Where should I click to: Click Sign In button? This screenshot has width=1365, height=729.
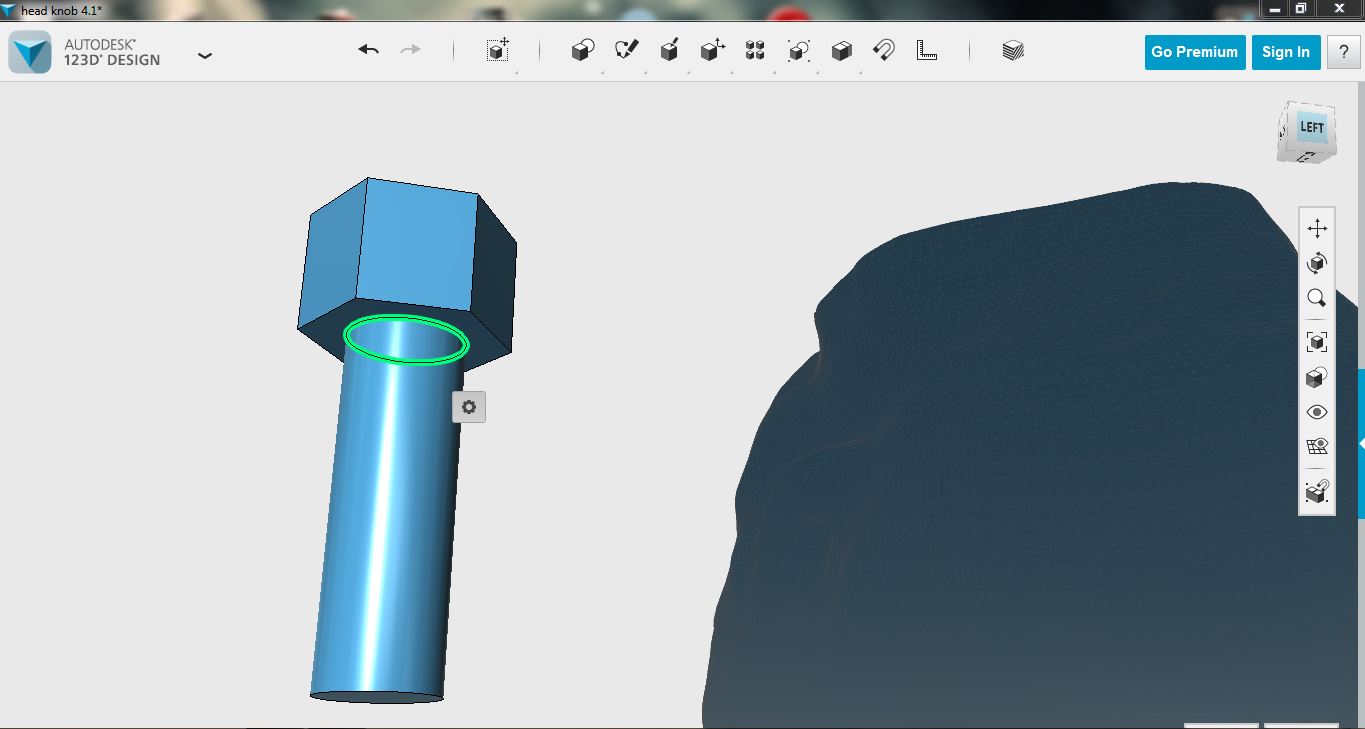coord(1286,52)
